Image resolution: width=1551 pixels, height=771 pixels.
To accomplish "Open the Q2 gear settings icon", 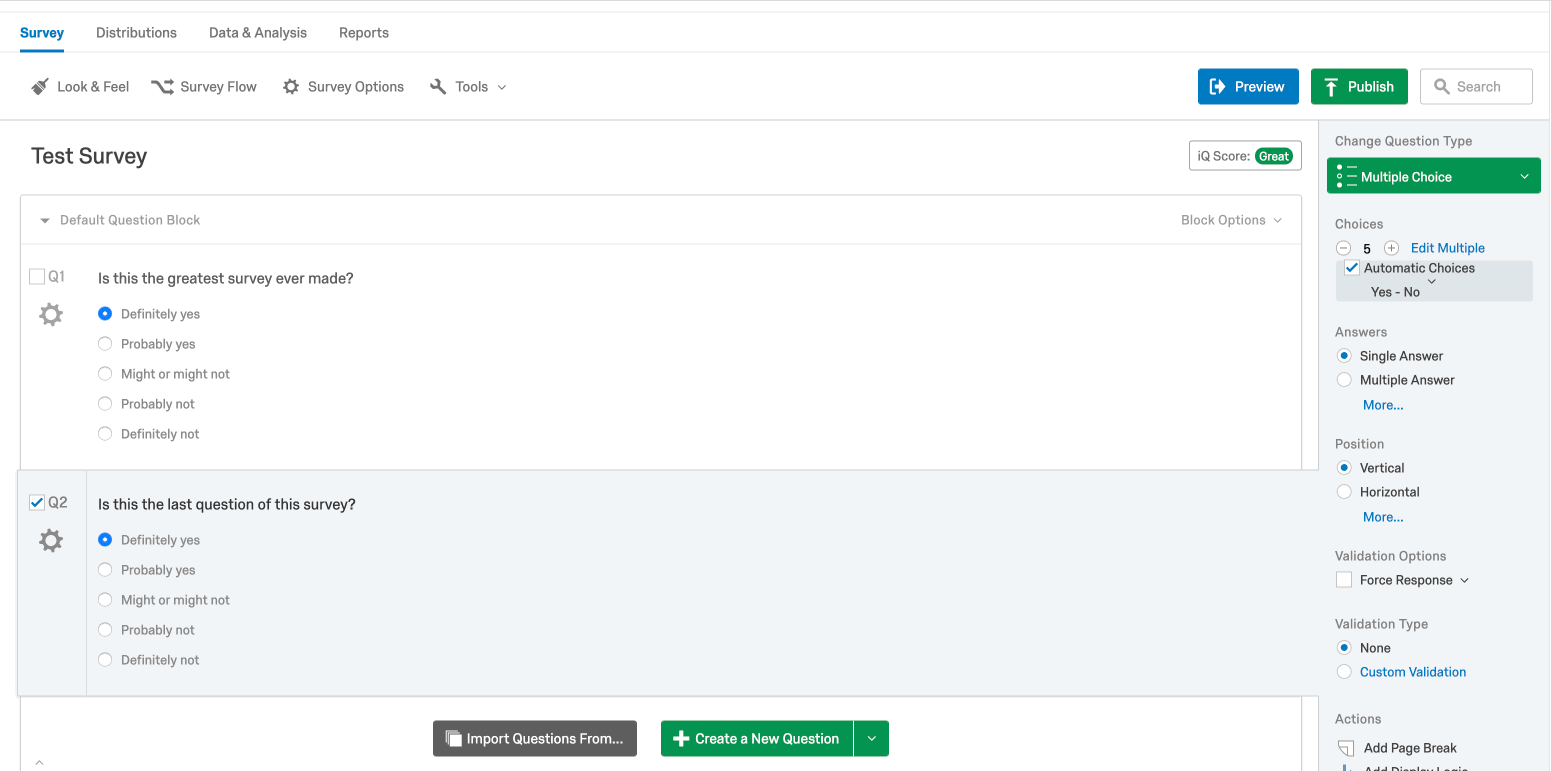I will (51, 541).
